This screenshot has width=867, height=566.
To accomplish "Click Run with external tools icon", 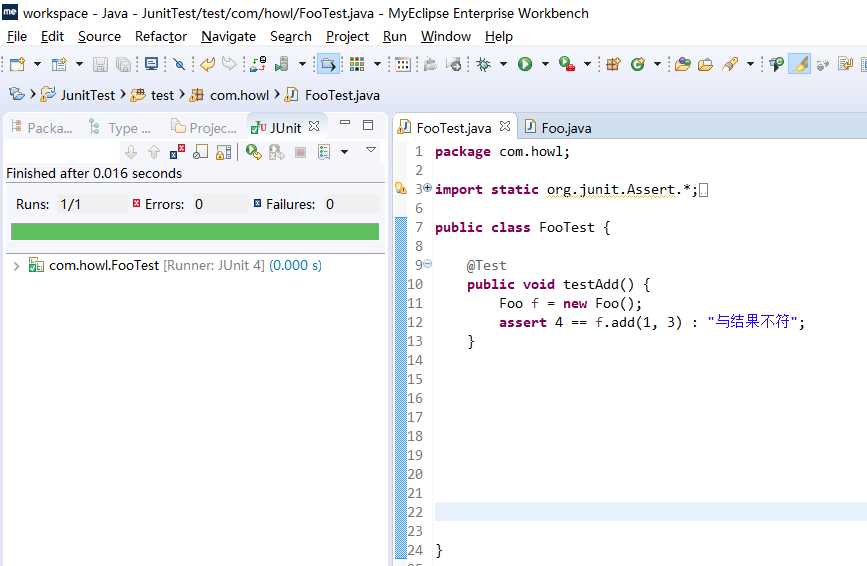I will pyautogui.click(x=567, y=64).
